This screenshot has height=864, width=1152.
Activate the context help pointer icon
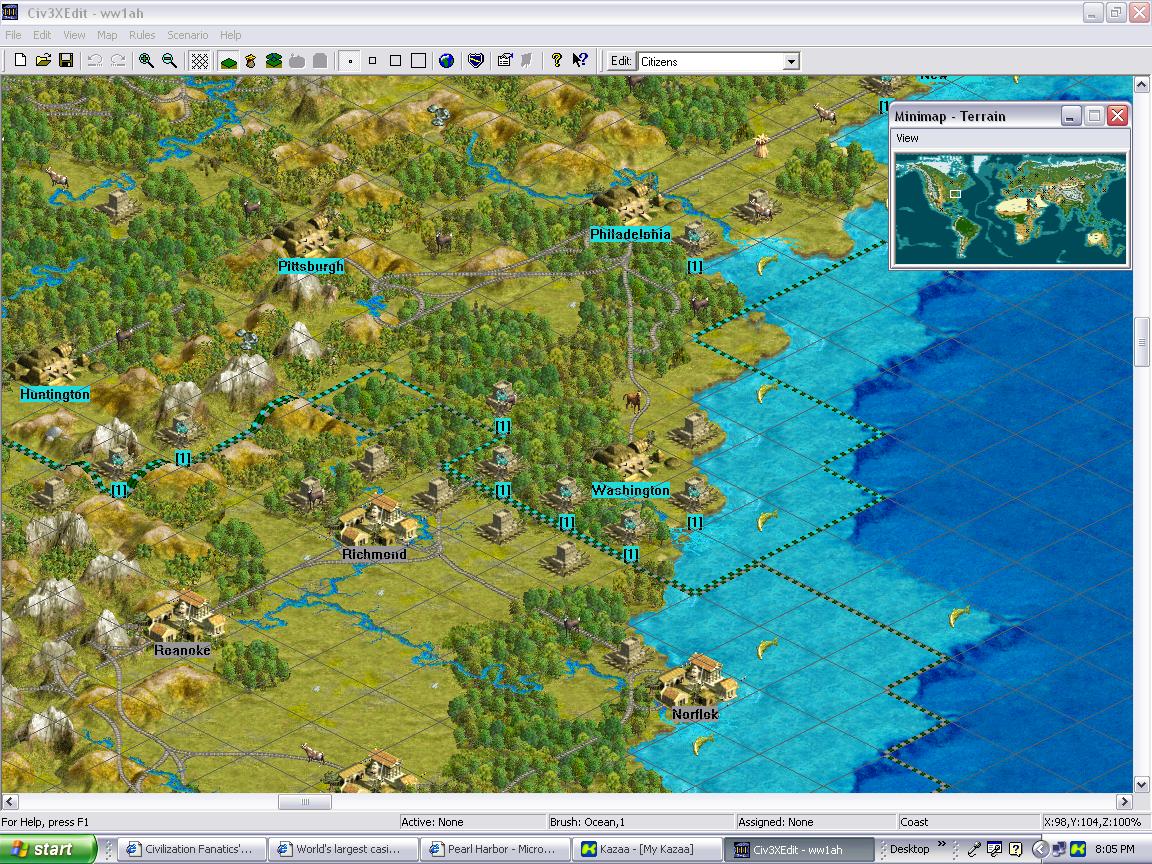(x=580, y=61)
